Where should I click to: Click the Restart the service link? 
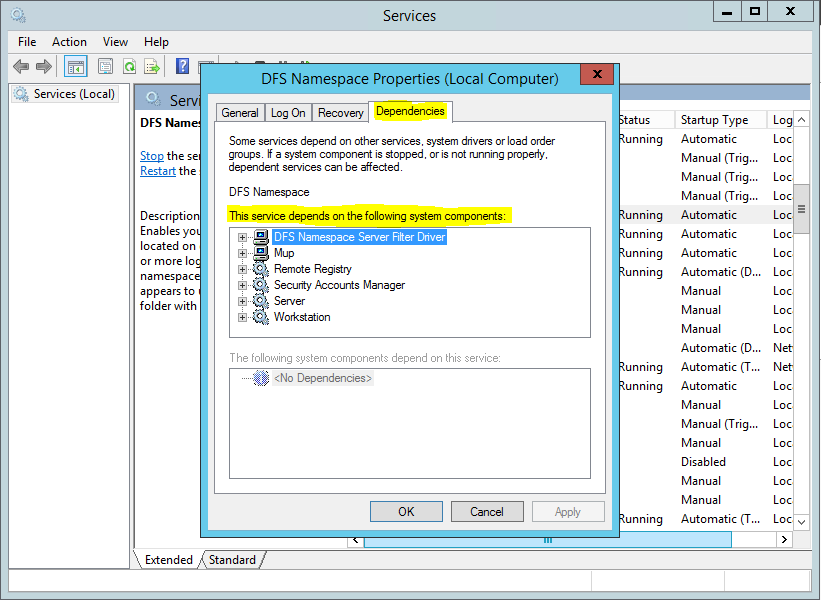(x=158, y=171)
